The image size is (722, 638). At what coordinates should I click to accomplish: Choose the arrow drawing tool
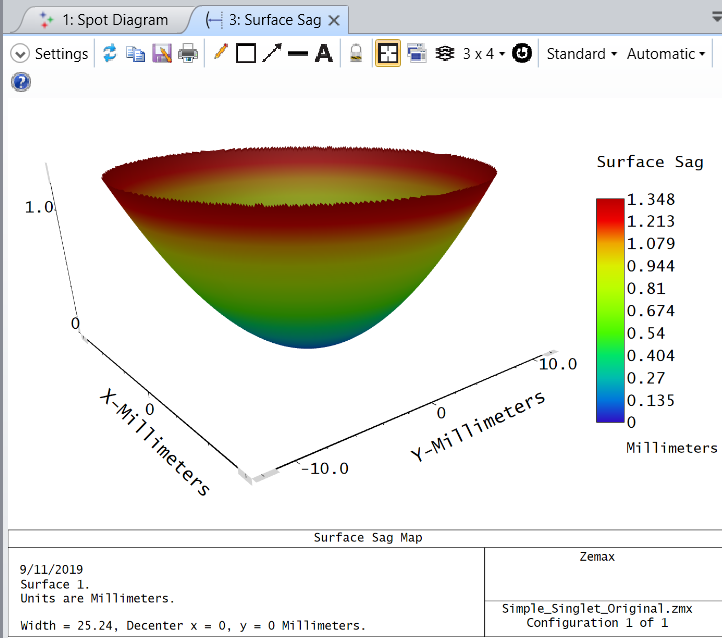[272, 53]
